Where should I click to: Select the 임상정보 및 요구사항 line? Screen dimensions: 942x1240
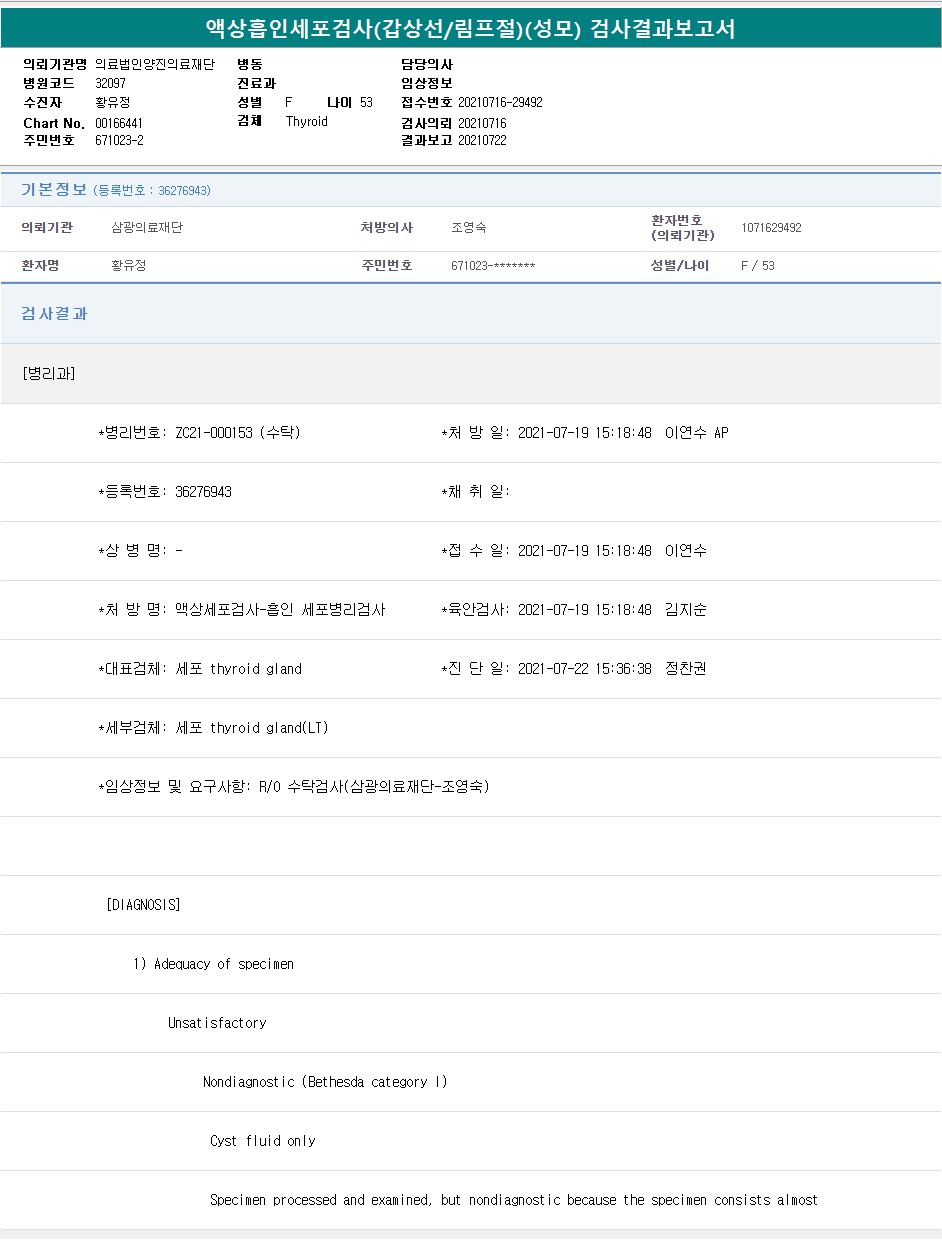point(294,787)
